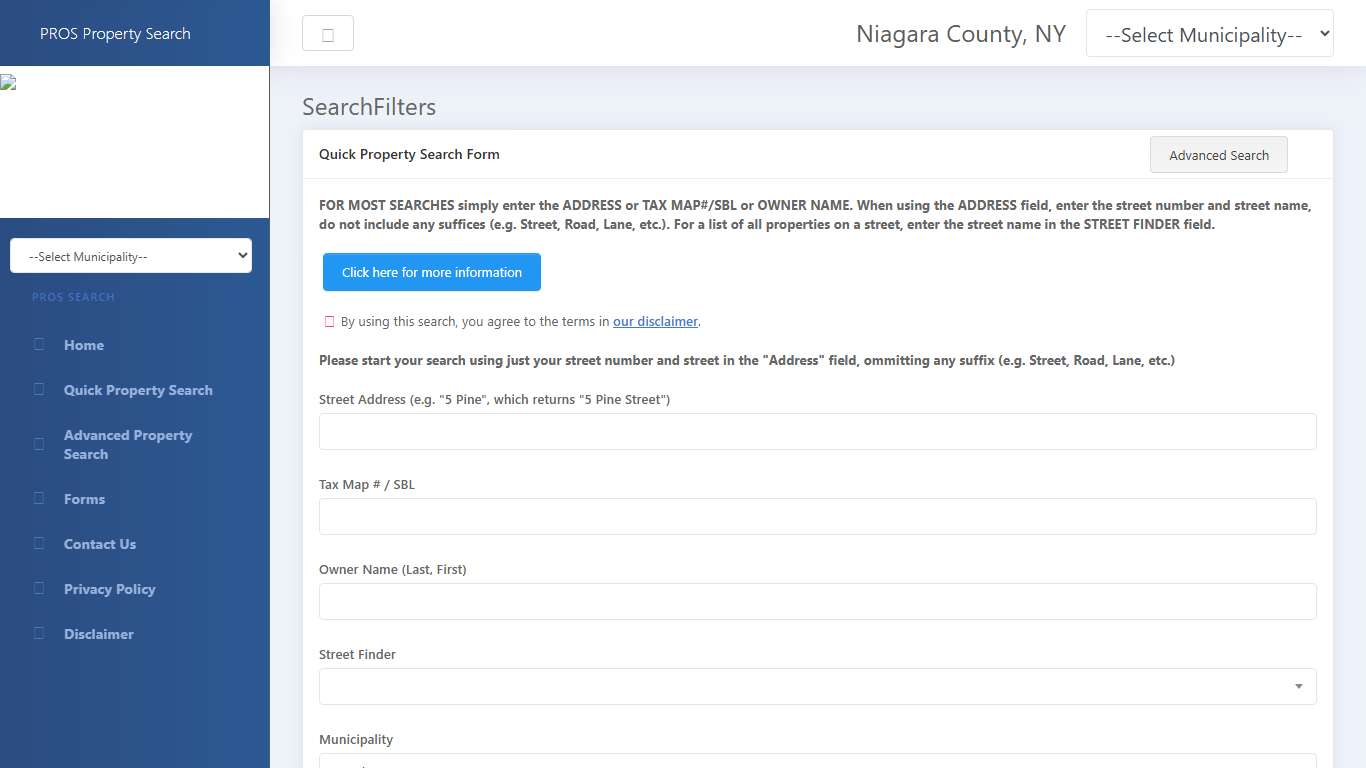Screen dimensions: 1366x768
Task: Open the Municipality selector in the form
Action: click(x=817, y=764)
